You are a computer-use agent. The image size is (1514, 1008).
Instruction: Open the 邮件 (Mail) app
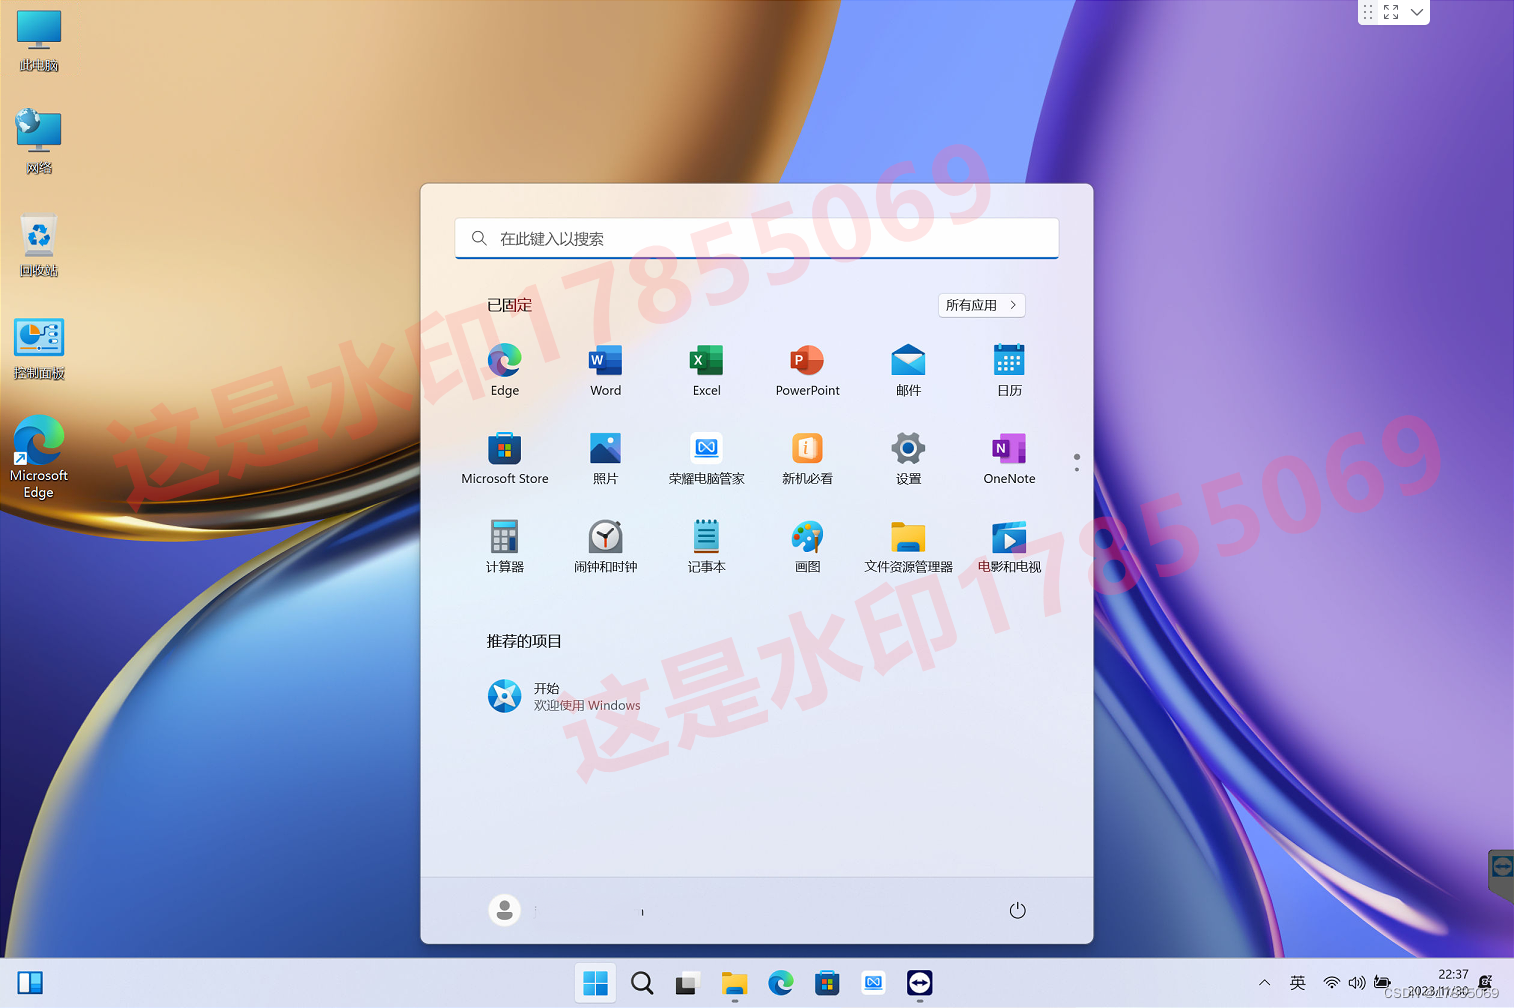point(908,368)
